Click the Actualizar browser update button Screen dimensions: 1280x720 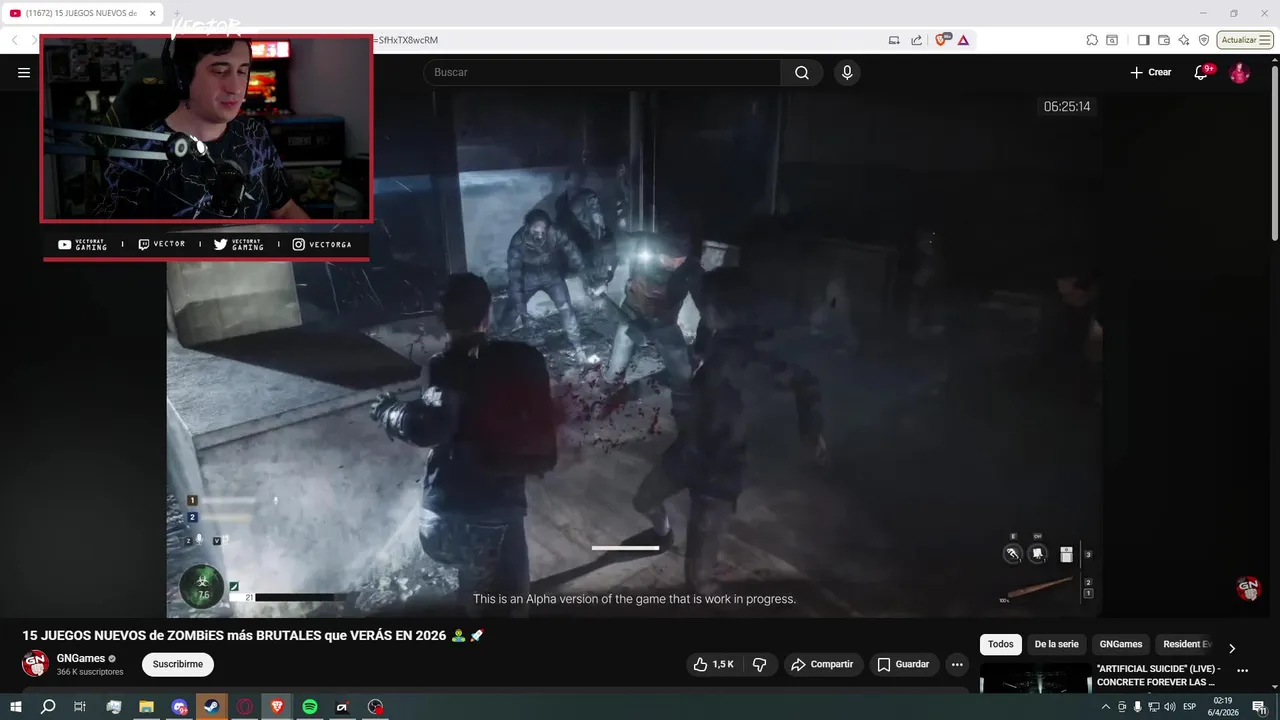[x=1244, y=40]
